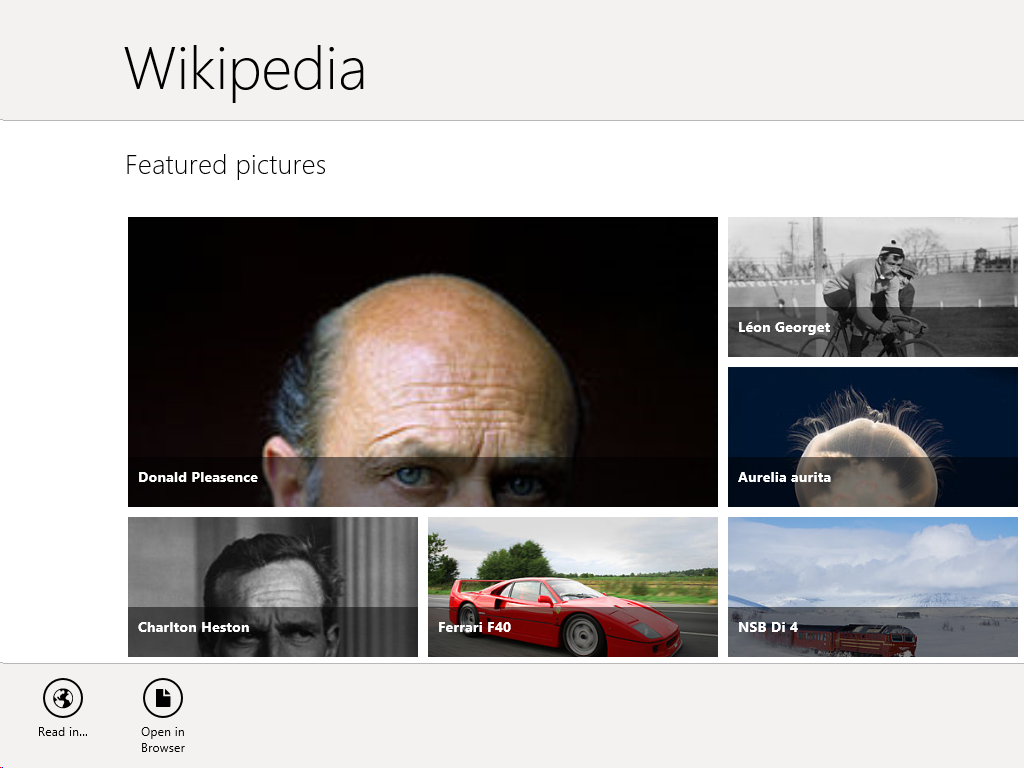Click the Read in... globe icon

pos(63,697)
